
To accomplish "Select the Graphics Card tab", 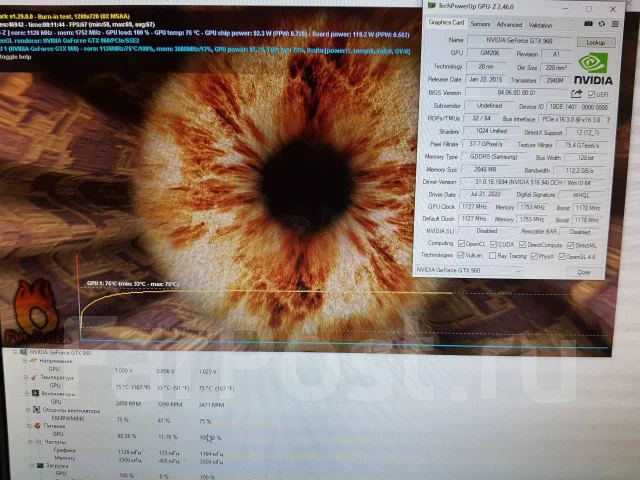I will click(446, 22).
